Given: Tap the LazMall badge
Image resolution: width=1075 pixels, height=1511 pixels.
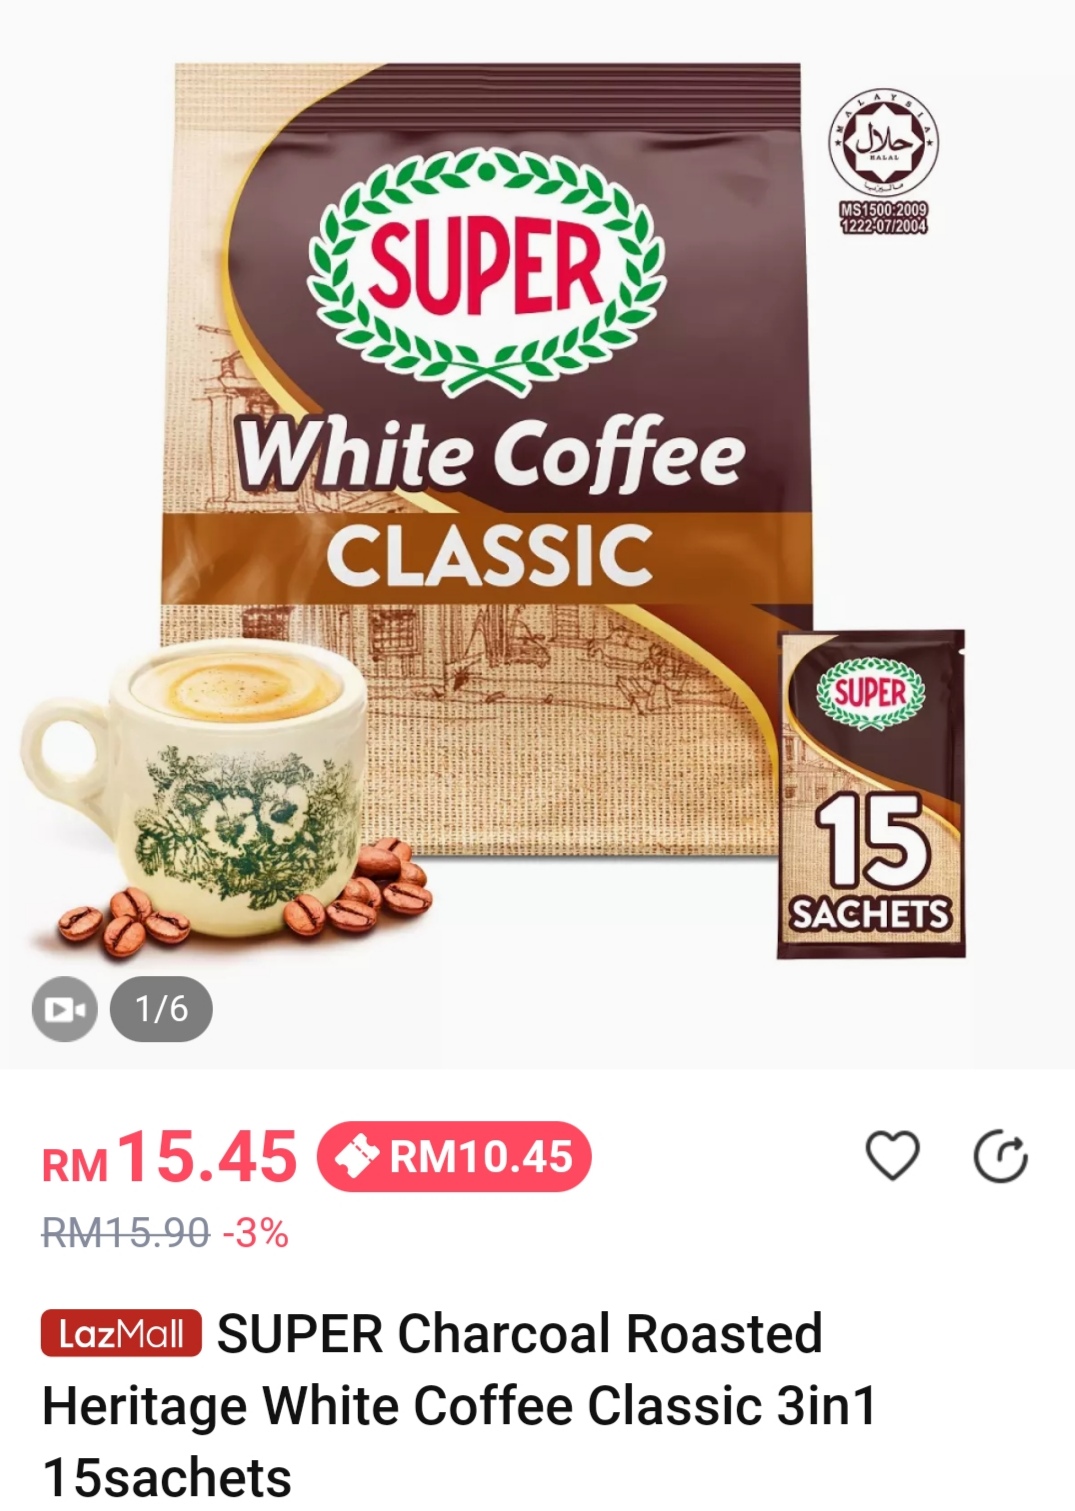Looking at the screenshot, I should coord(121,1333).
